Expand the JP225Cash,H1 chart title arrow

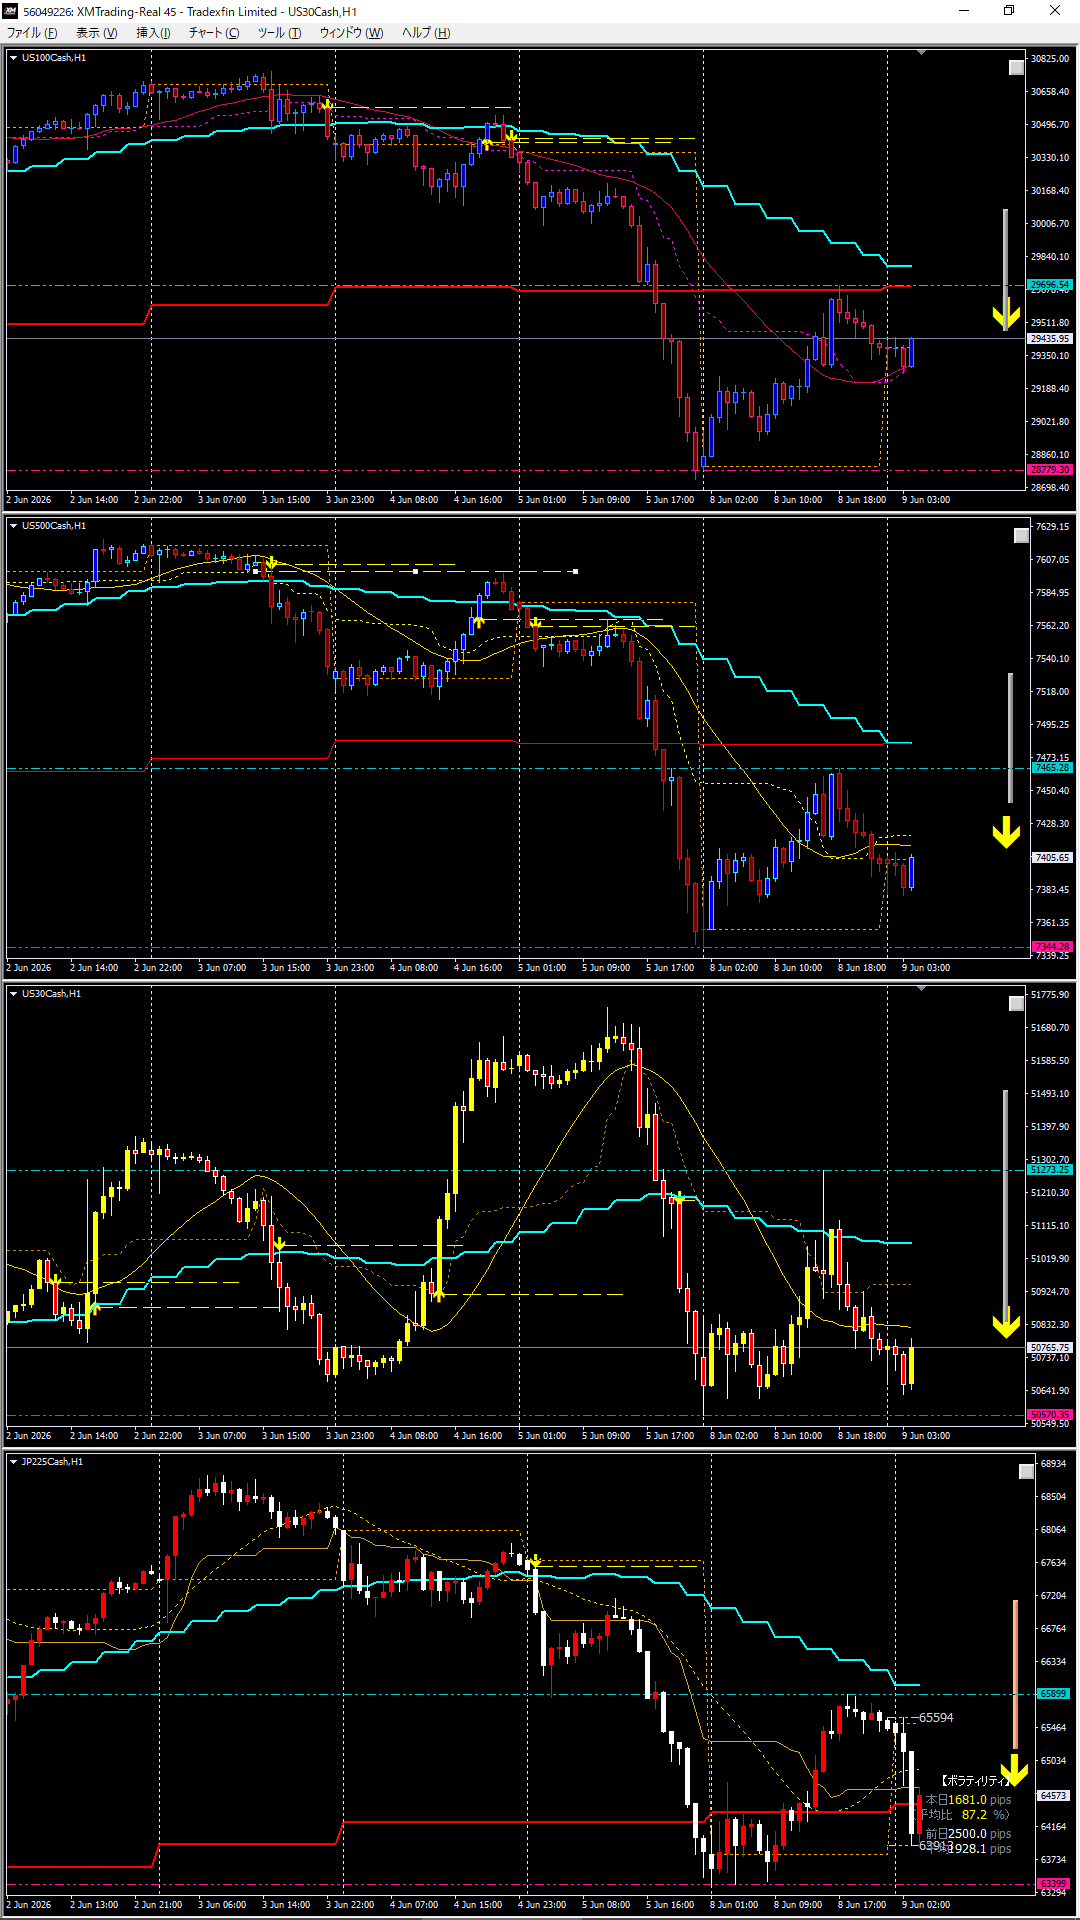(14, 1462)
